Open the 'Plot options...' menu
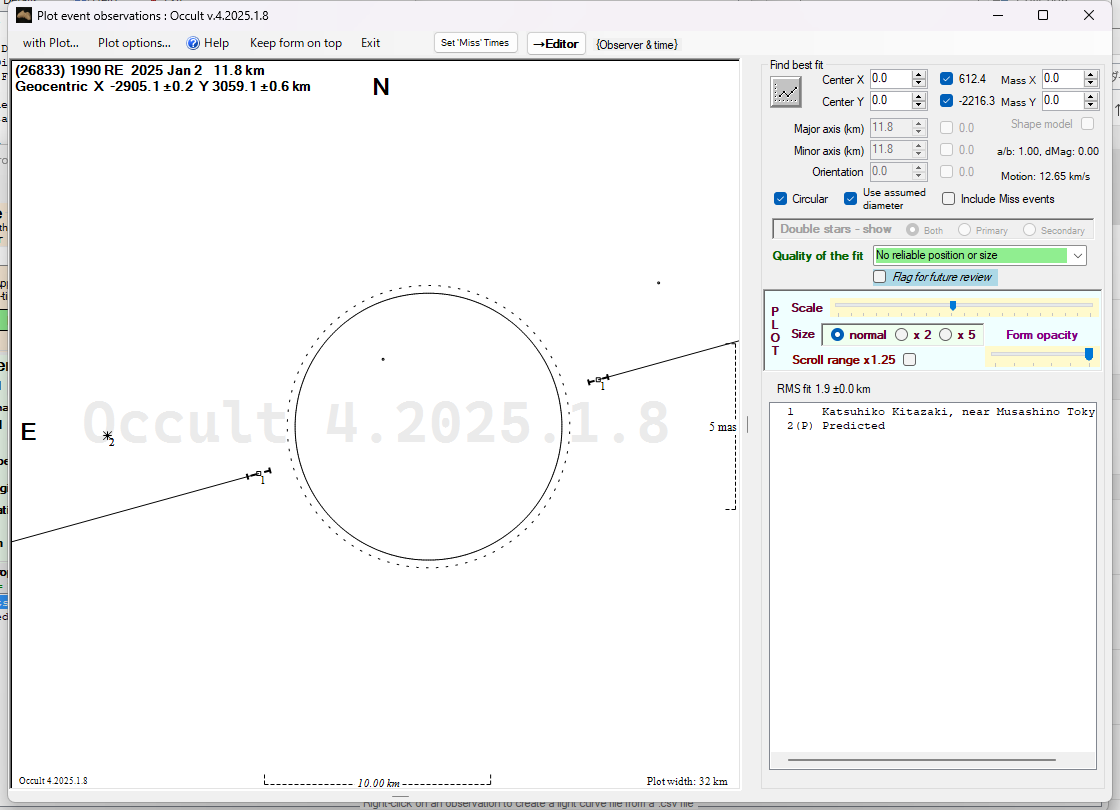1120x810 pixels. pos(134,43)
